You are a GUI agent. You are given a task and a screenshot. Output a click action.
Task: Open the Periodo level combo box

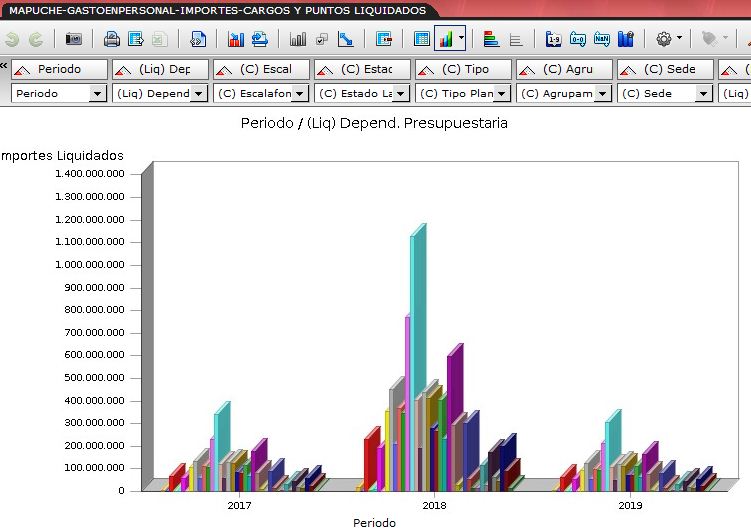pyautogui.click(x=59, y=93)
